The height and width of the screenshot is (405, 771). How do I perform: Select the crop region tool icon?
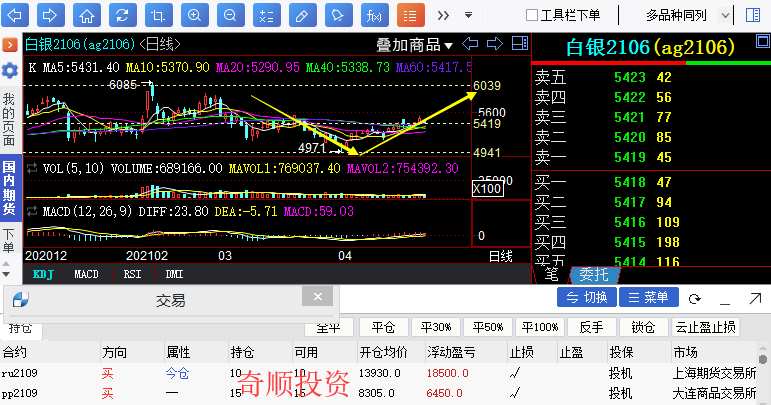[x=158, y=15]
